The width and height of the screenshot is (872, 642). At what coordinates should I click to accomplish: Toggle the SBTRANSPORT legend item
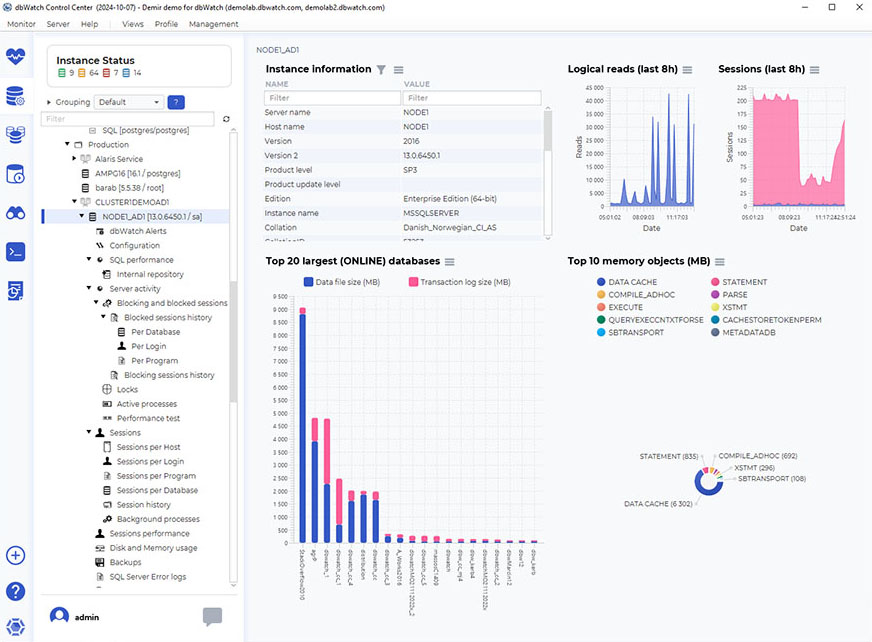(x=630, y=333)
